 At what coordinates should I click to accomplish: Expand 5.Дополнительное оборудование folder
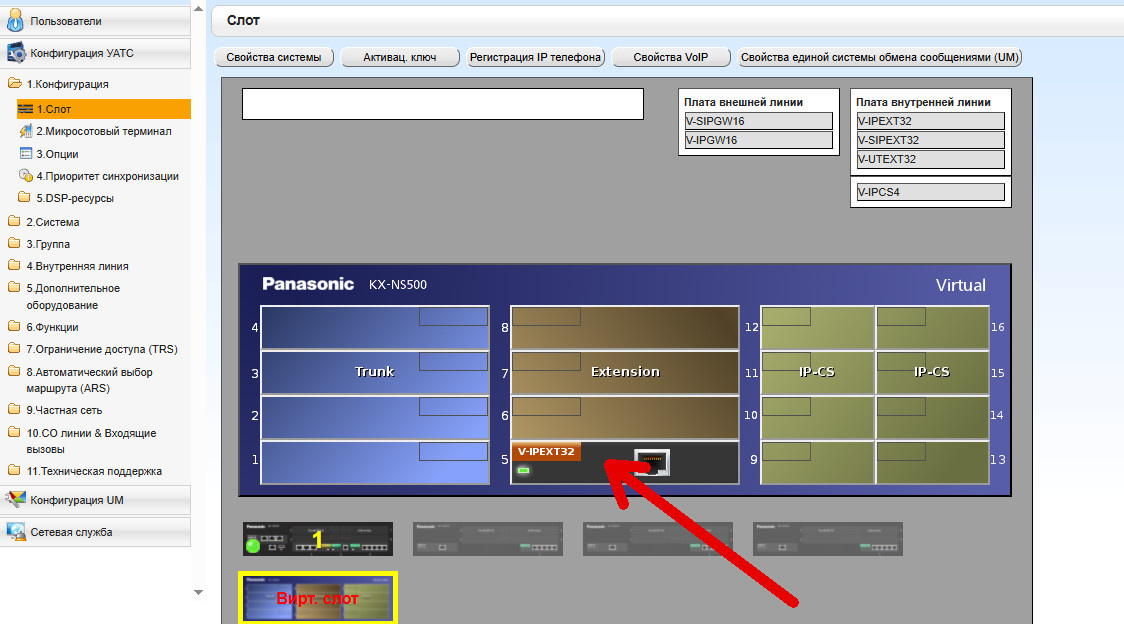tap(14, 288)
